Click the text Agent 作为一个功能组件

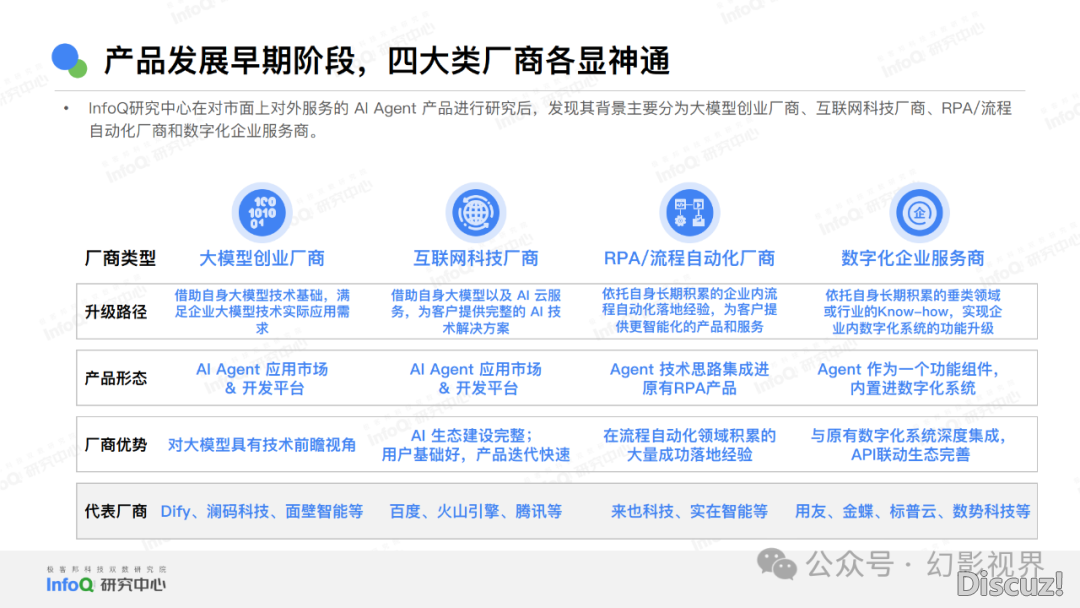908,370
